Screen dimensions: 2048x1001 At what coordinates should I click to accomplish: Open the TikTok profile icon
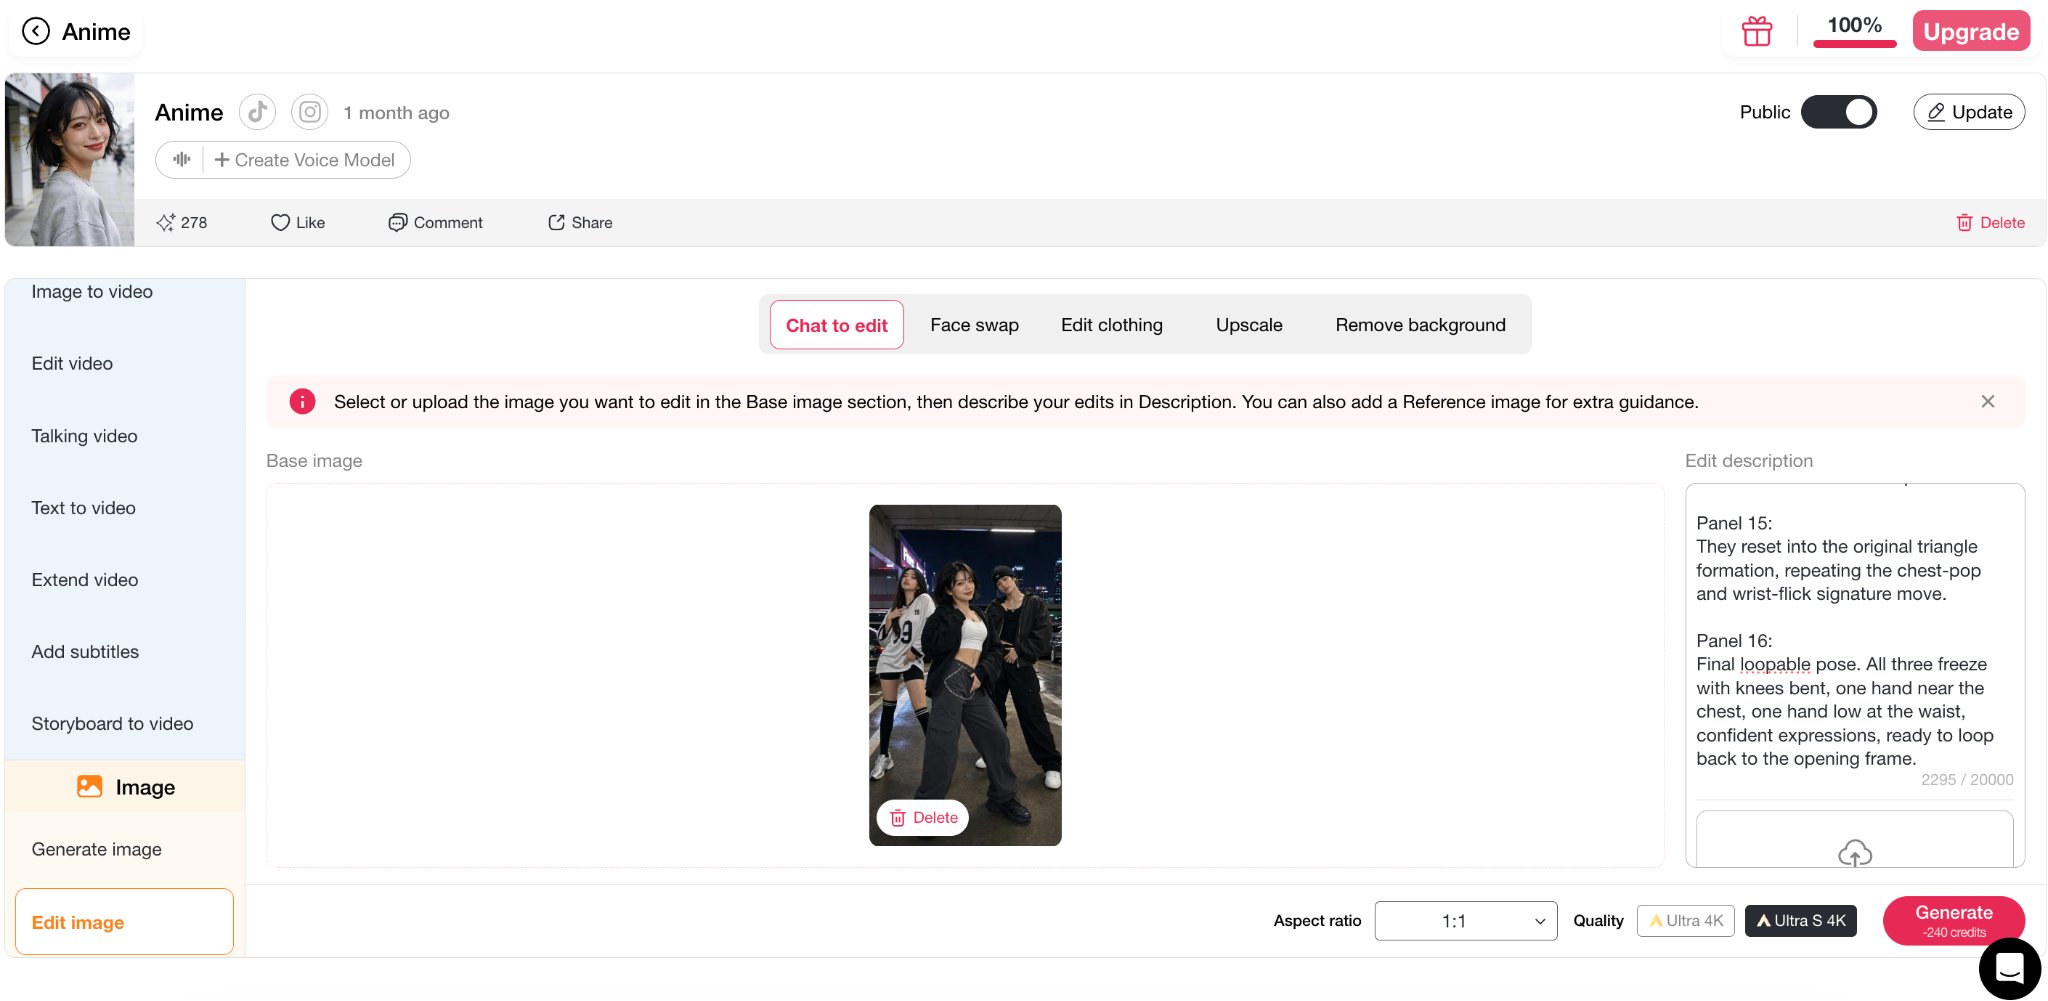pos(257,112)
